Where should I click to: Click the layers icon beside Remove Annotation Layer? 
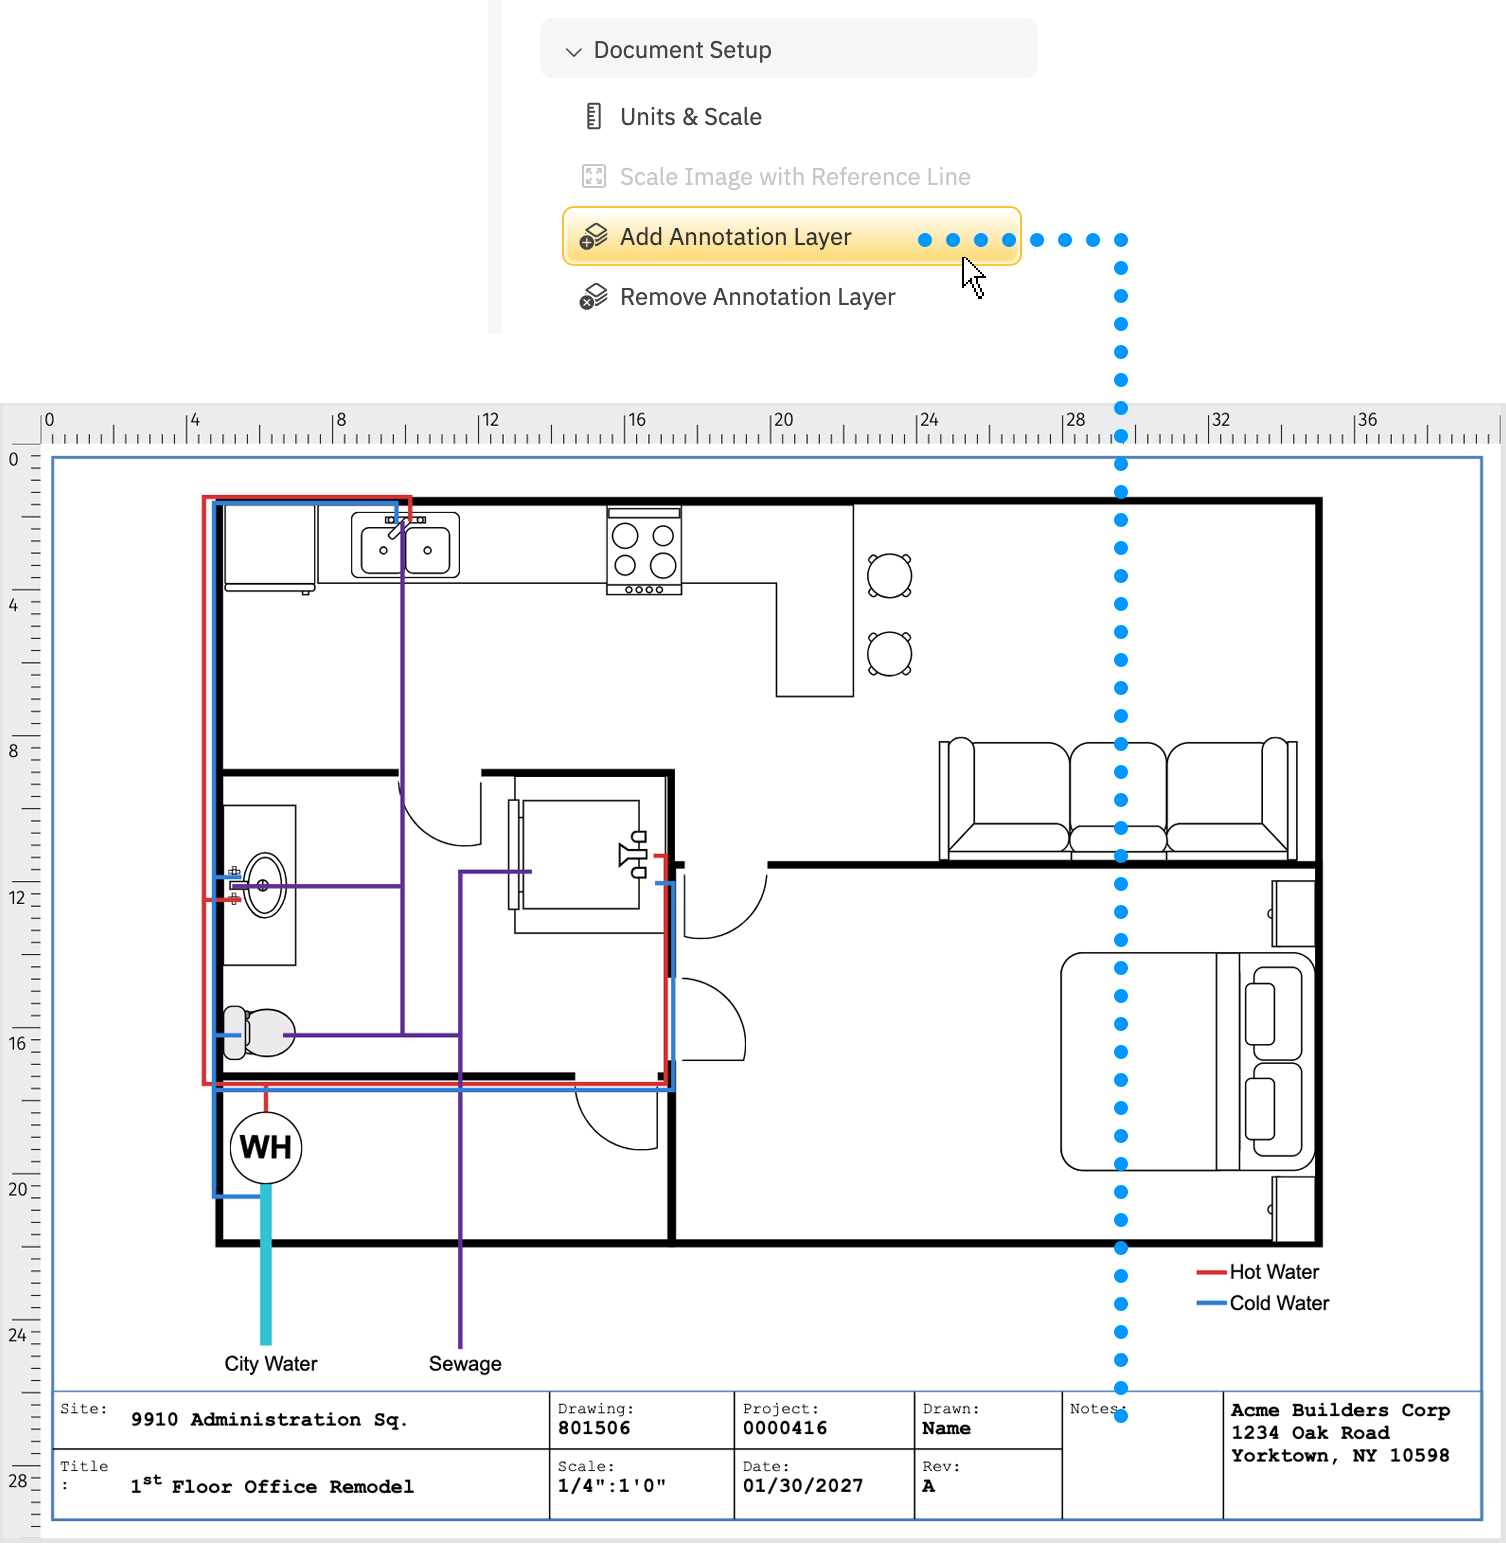[x=593, y=297]
